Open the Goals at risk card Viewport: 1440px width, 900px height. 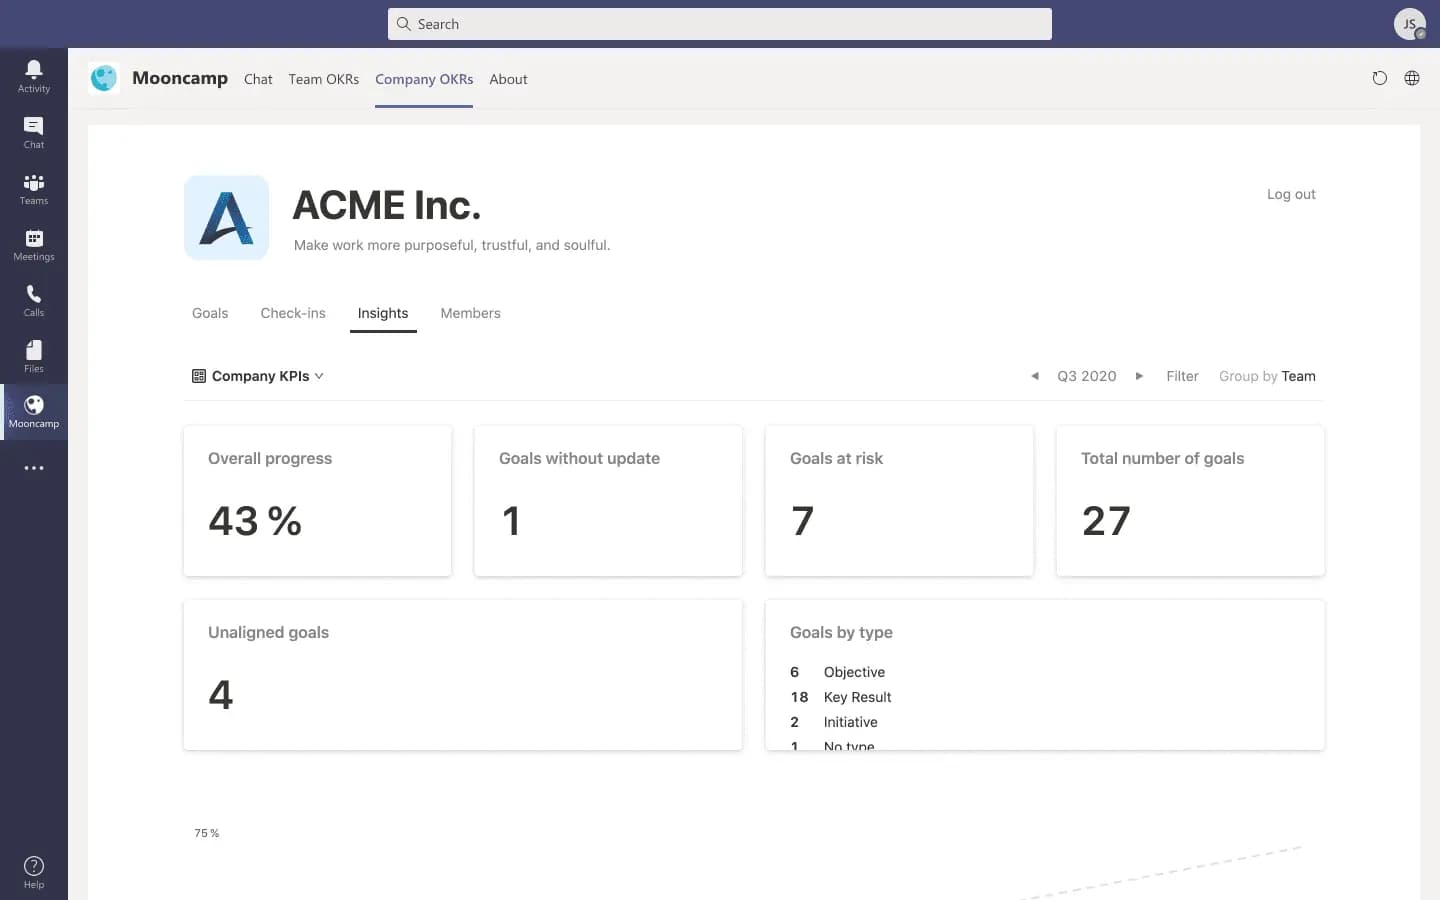click(900, 501)
